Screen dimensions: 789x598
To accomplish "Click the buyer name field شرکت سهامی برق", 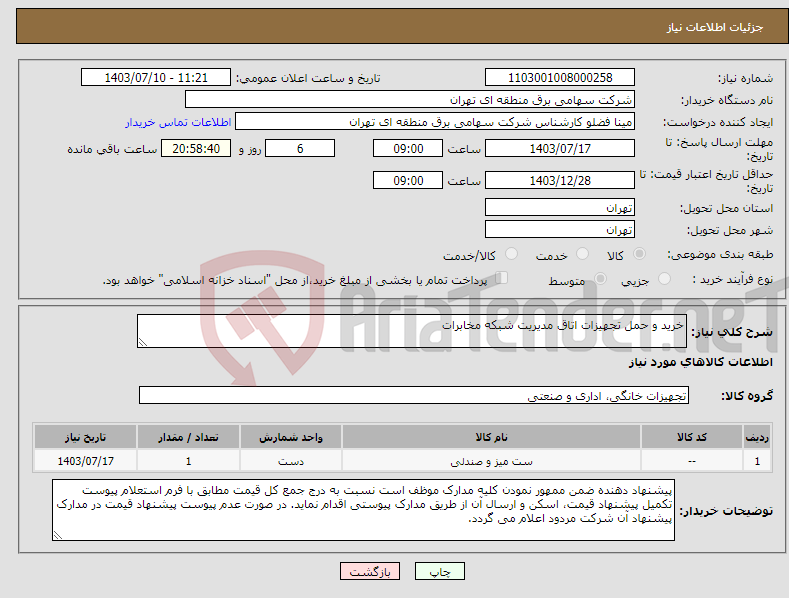I will (410, 100).
